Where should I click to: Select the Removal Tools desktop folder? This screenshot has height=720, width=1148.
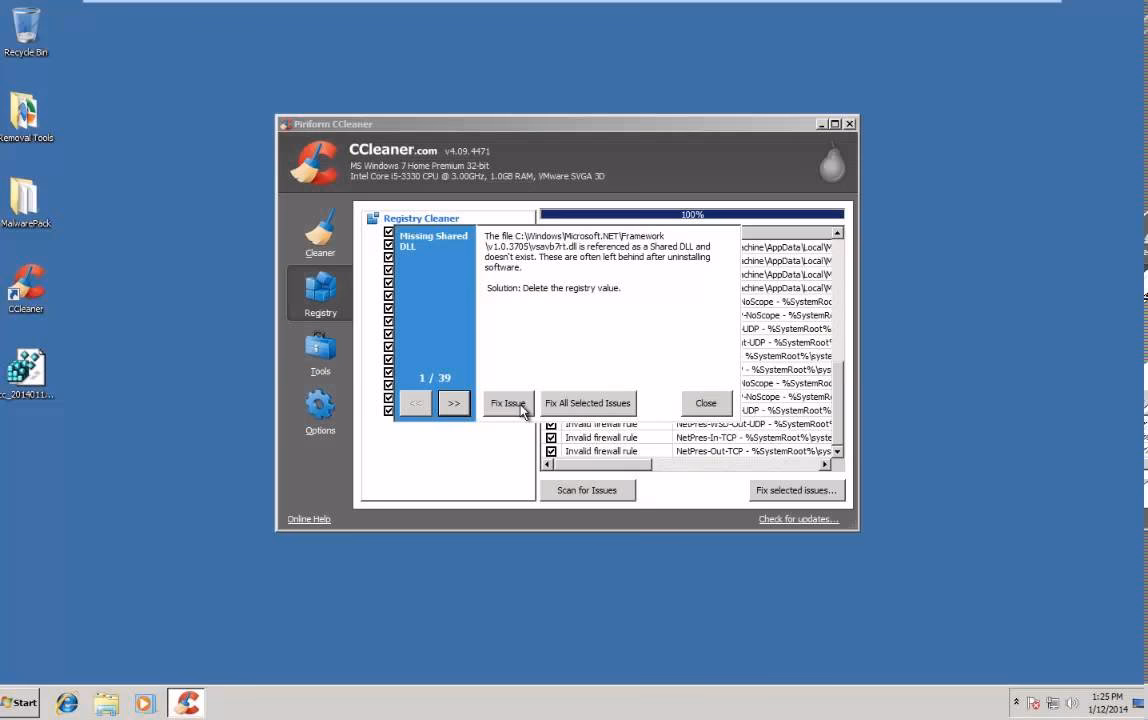(26, 117)
